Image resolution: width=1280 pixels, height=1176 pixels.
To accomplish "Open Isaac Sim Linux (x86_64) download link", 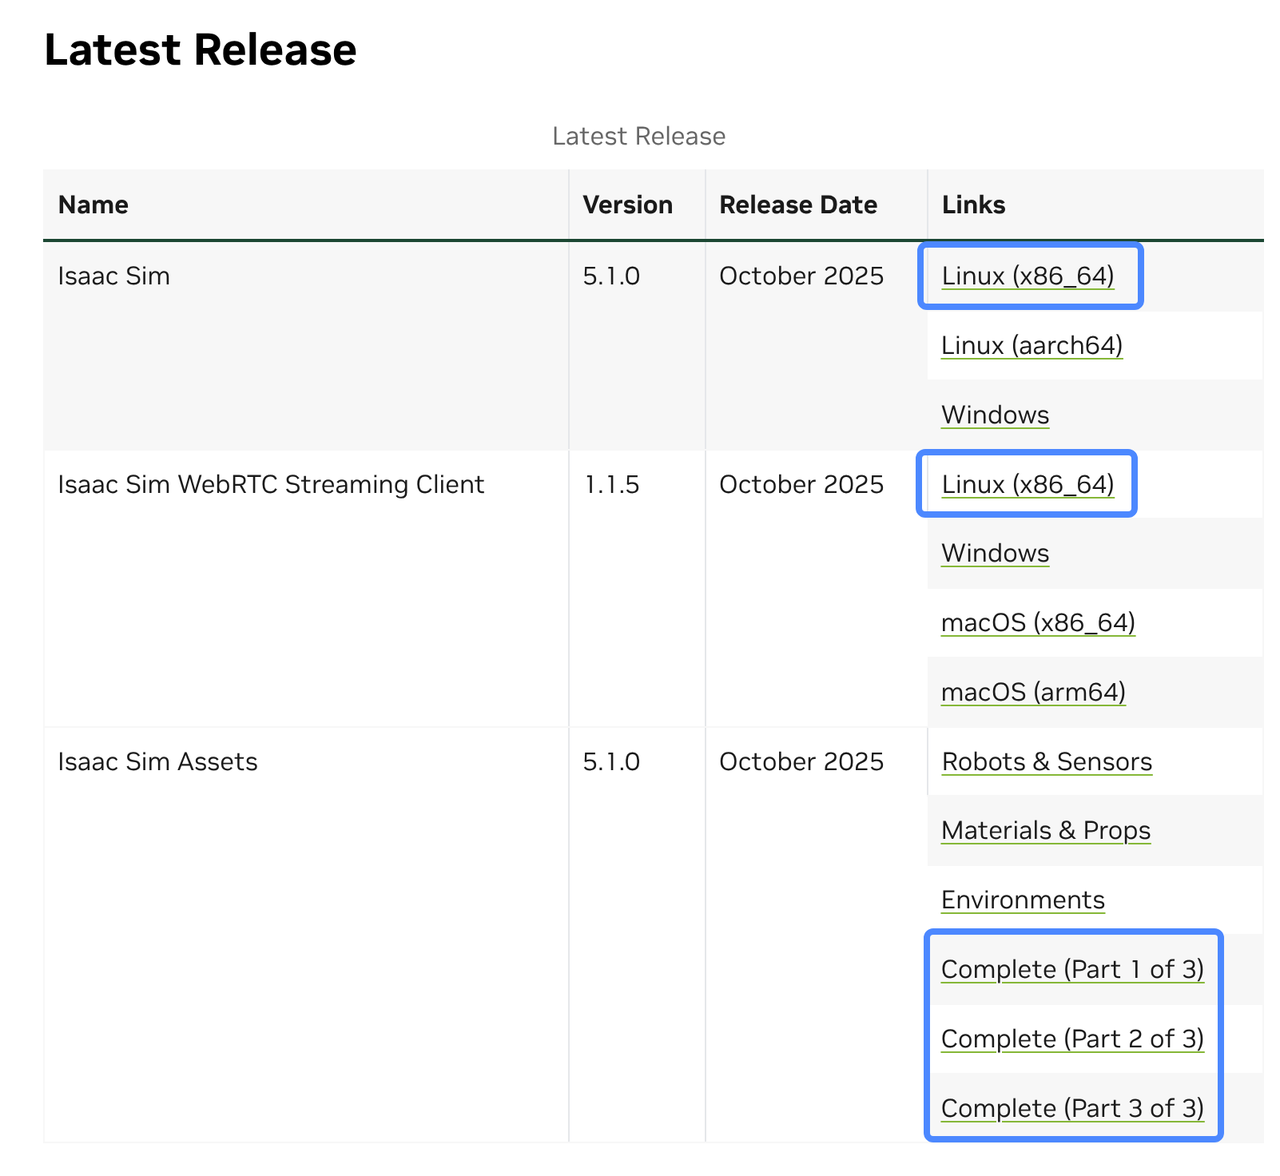I will coord(1028,276).
